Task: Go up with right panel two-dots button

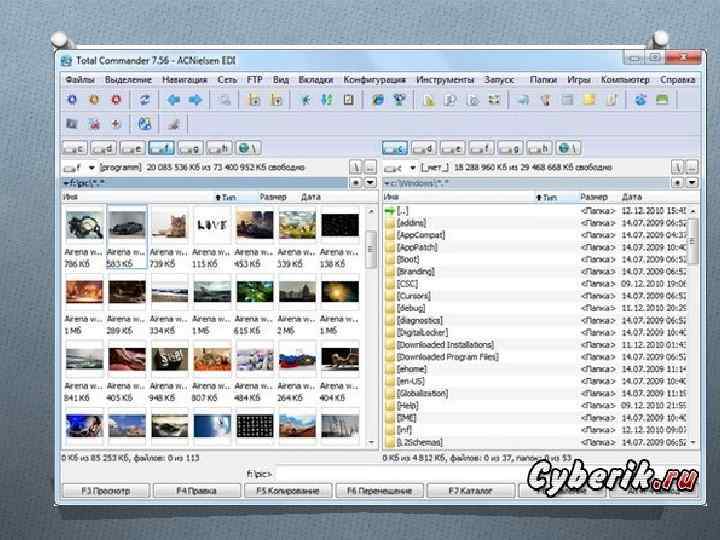Action: click(x=692, y=167)
